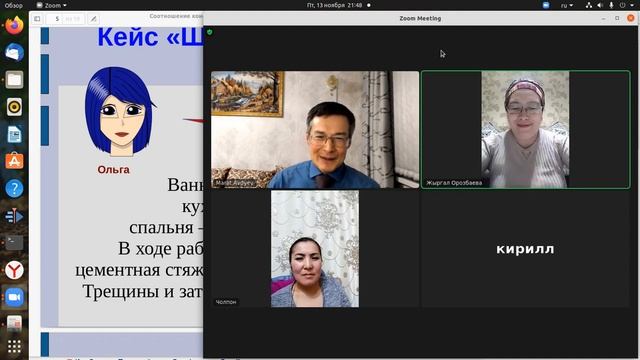Click document title Соотношение in viewer header
The image size is (640, 360).
tap(176, 16)
